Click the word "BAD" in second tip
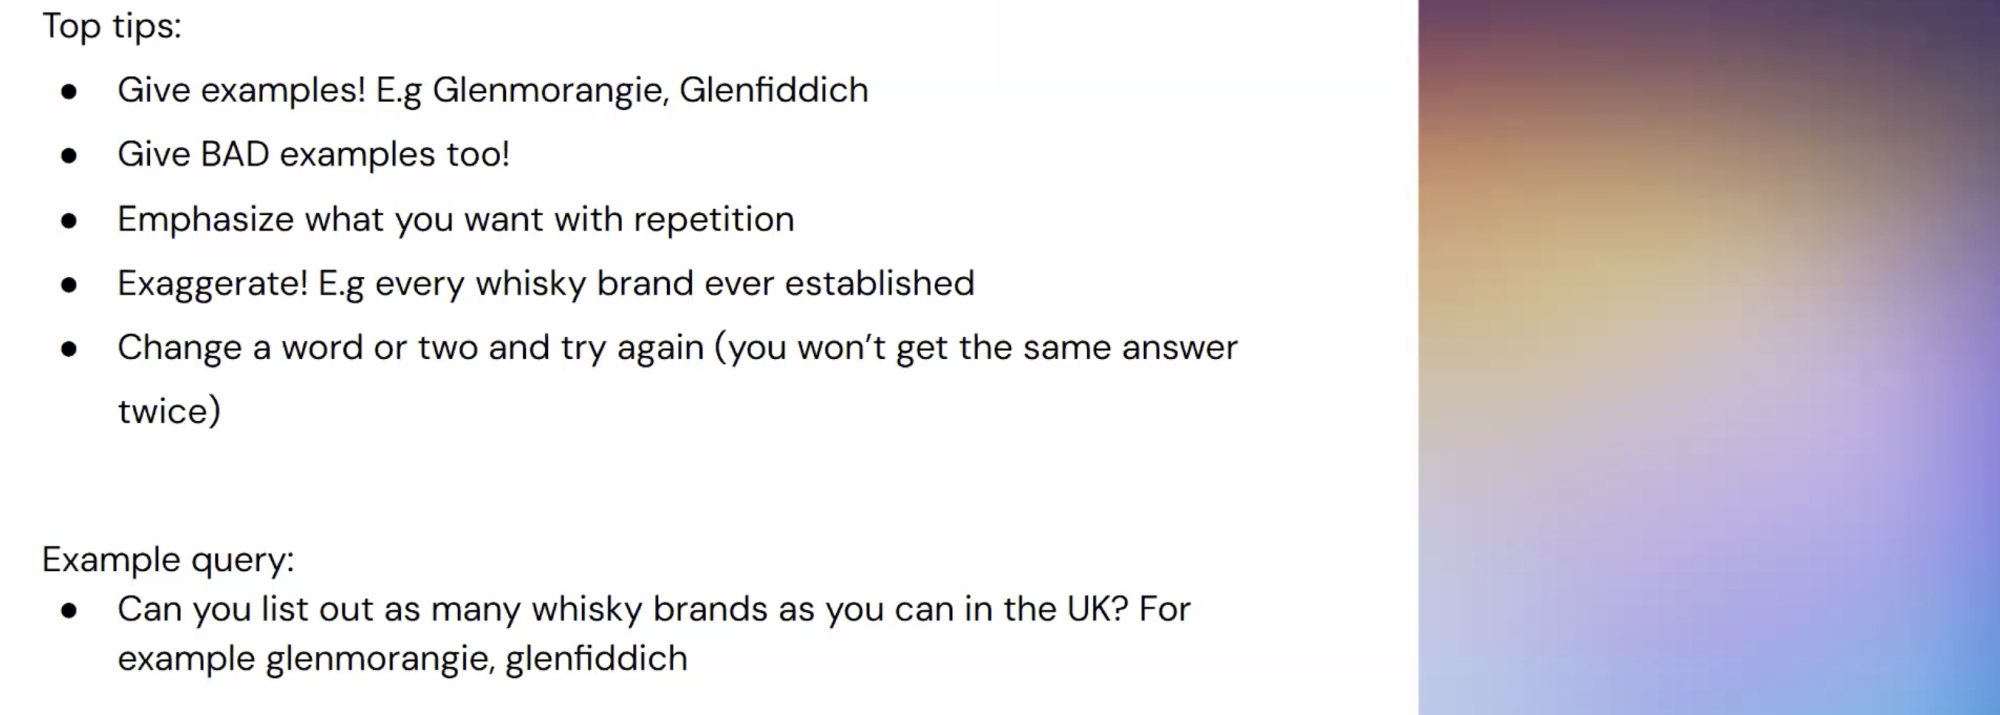The width and height of the screenshot is (2000, 715). click(235, 154)
